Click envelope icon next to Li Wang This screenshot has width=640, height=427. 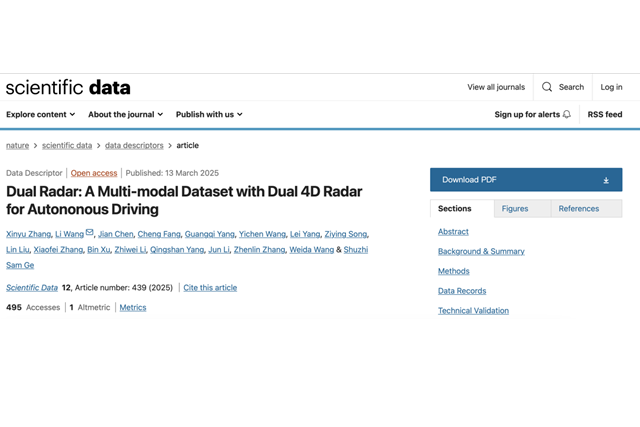[x=90, y=233]
